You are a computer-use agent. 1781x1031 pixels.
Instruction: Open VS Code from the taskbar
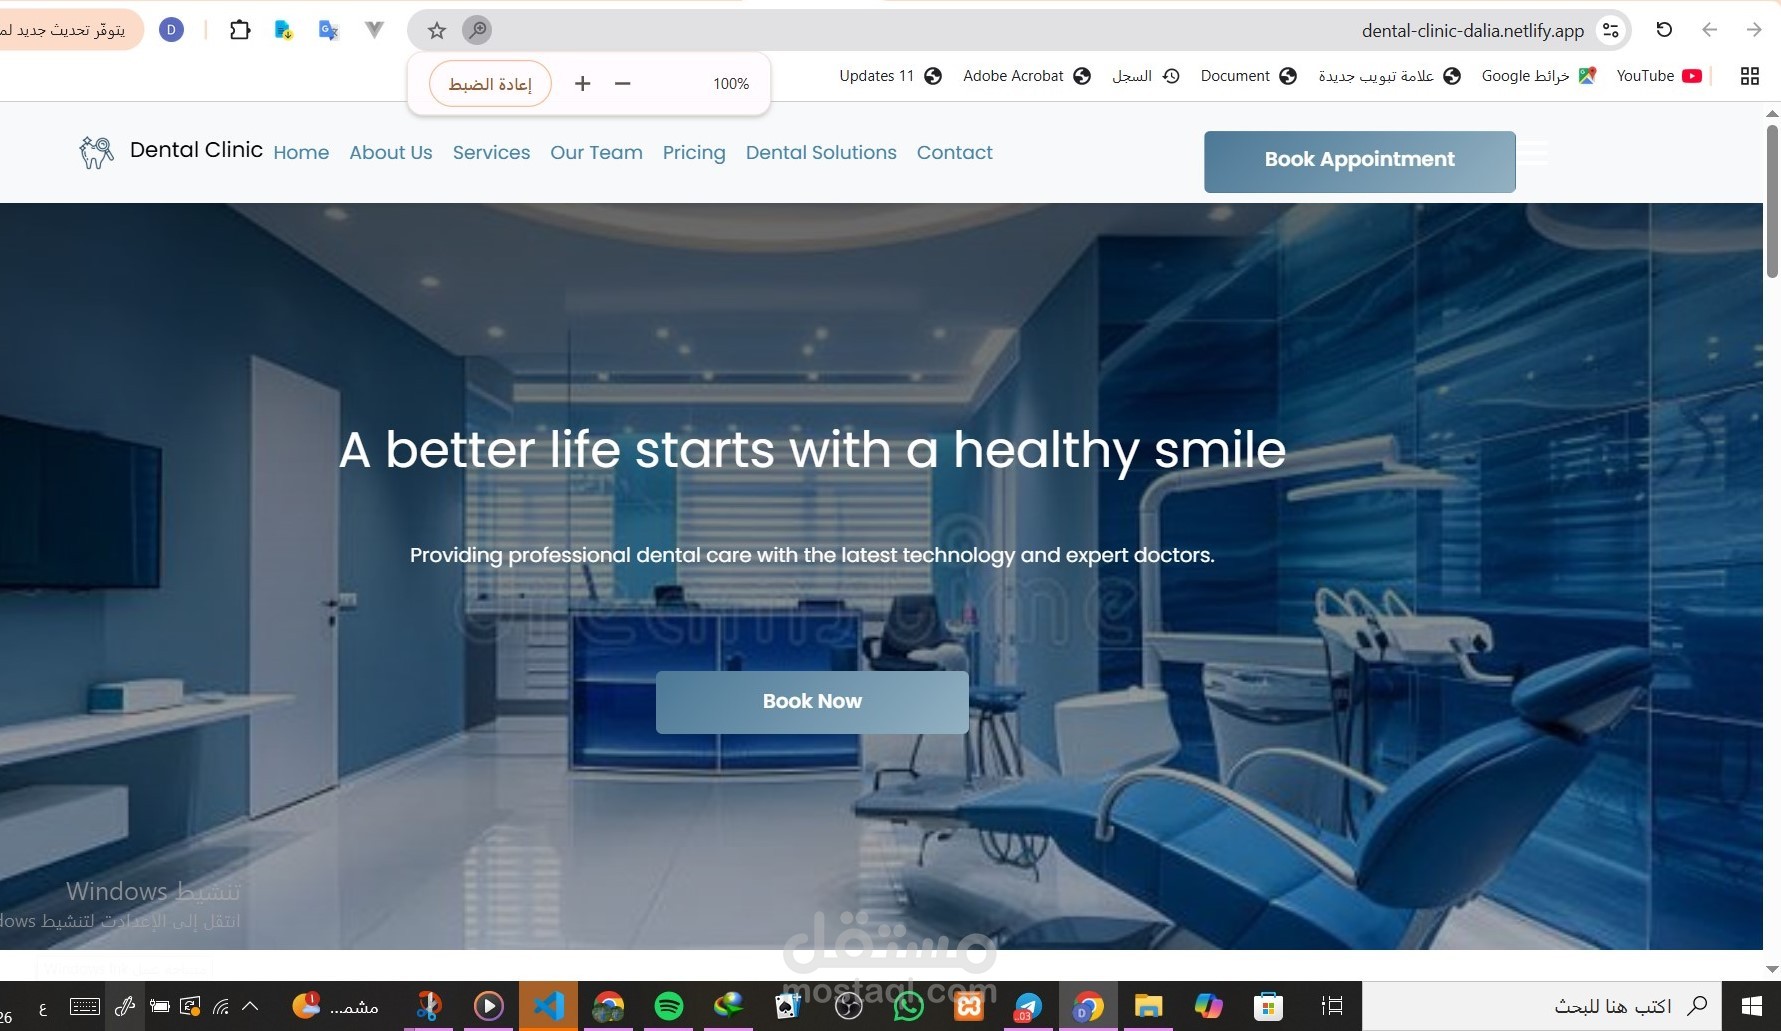(x=549, y=1006)
